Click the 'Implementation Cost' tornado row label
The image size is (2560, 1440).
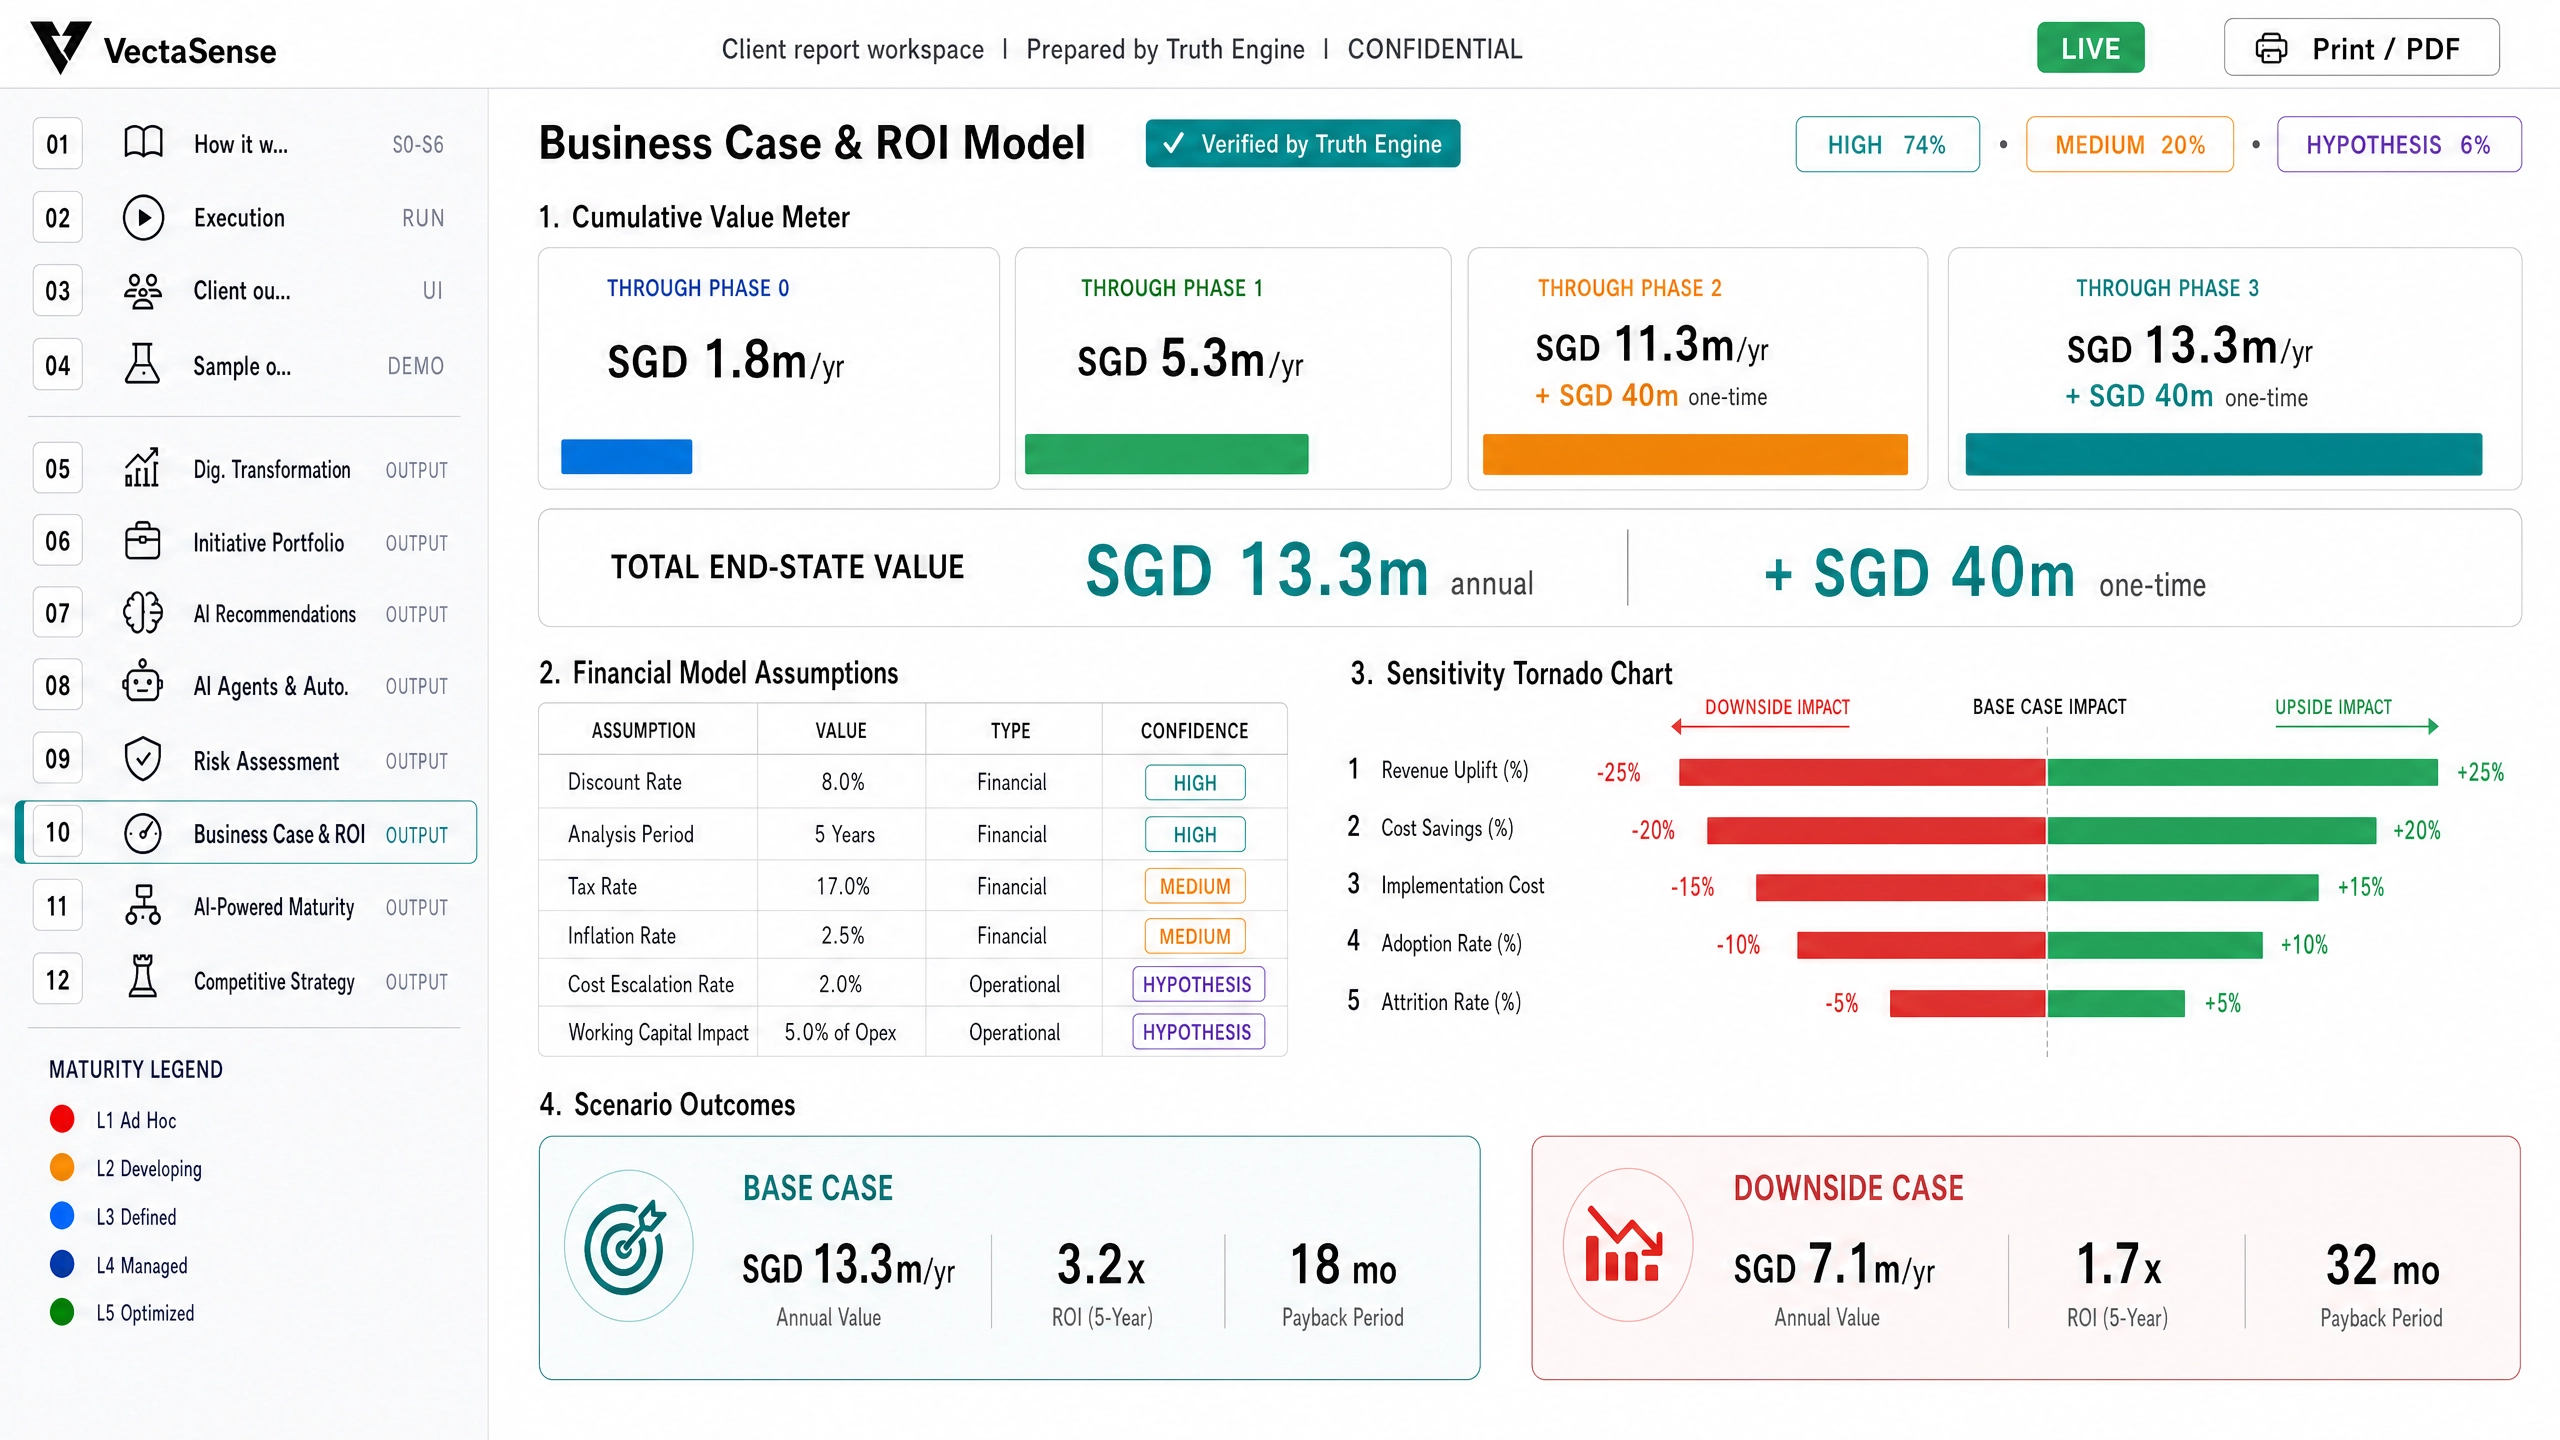1462,886
